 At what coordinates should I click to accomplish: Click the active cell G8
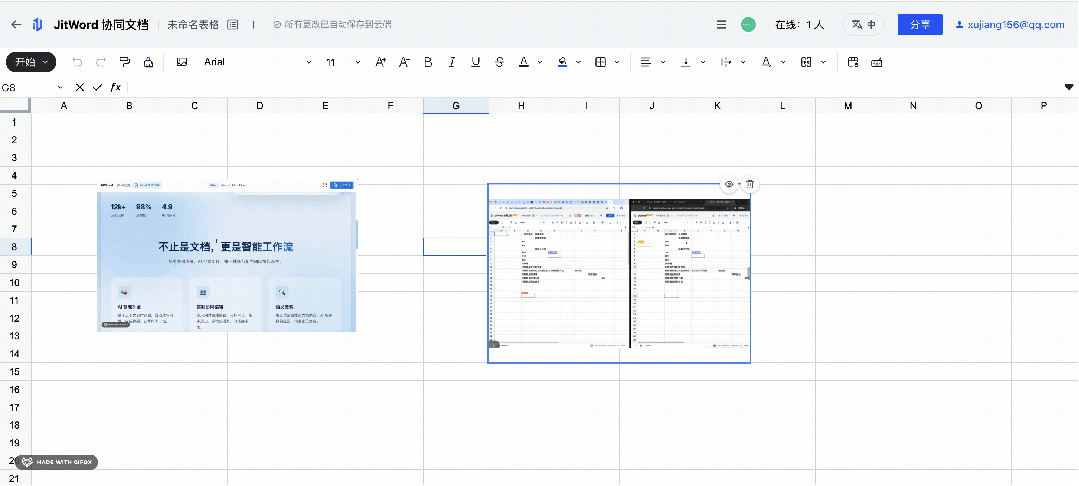point(456,246)
